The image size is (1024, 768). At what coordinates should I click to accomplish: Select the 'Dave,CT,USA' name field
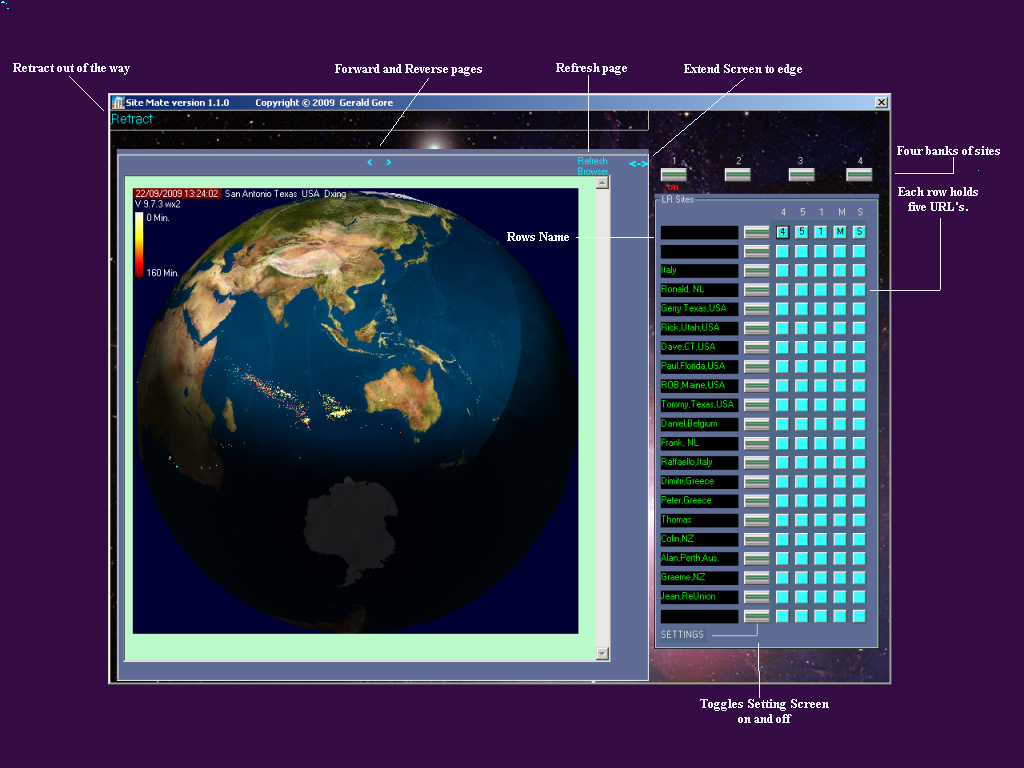699,347
